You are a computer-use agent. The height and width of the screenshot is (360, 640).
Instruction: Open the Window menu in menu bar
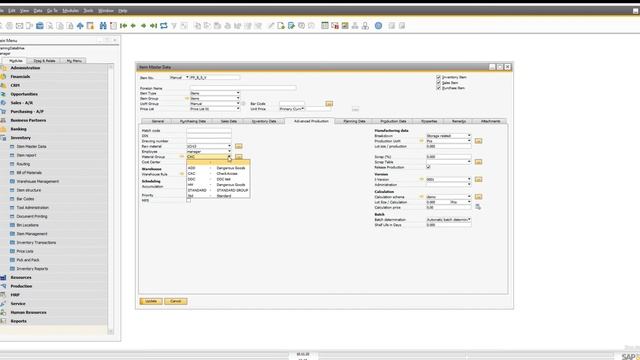(106, 11)
